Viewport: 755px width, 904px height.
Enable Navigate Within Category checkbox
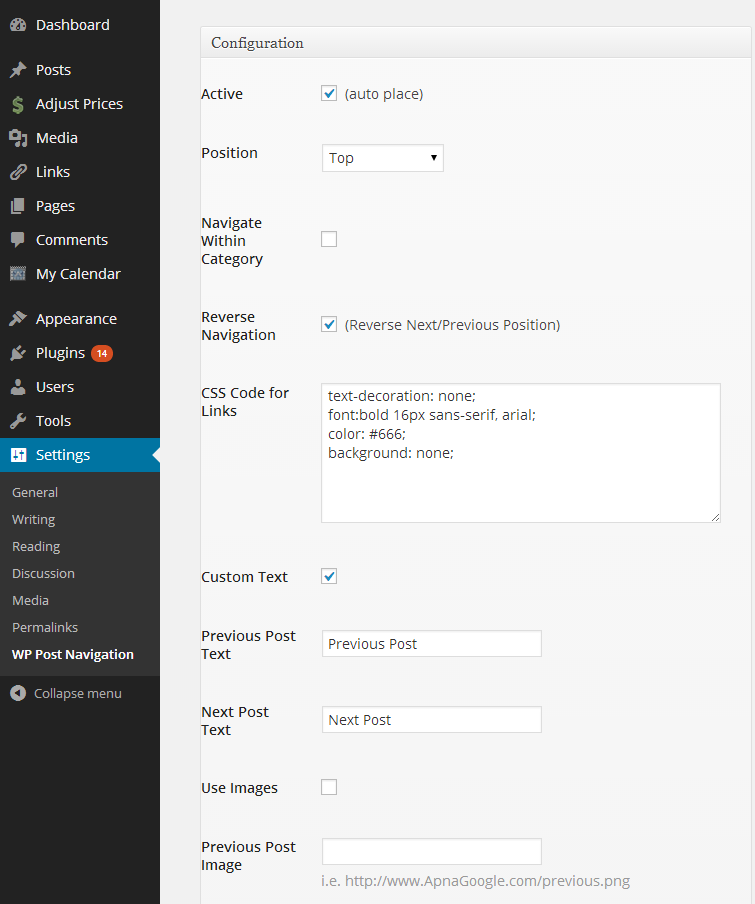(329, 239)
